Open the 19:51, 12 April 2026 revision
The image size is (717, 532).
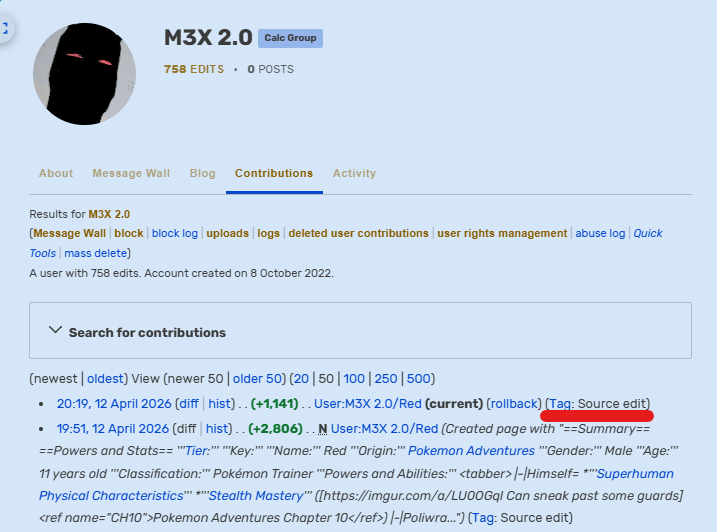pyautogui.click(x=112, y=429)
